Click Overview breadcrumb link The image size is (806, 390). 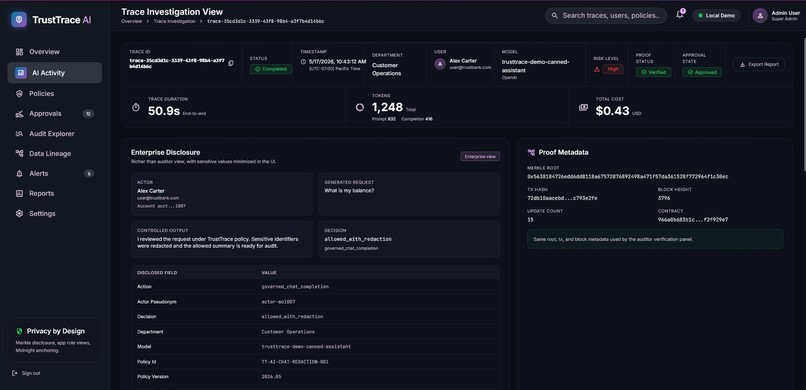(x=131, y=22)
